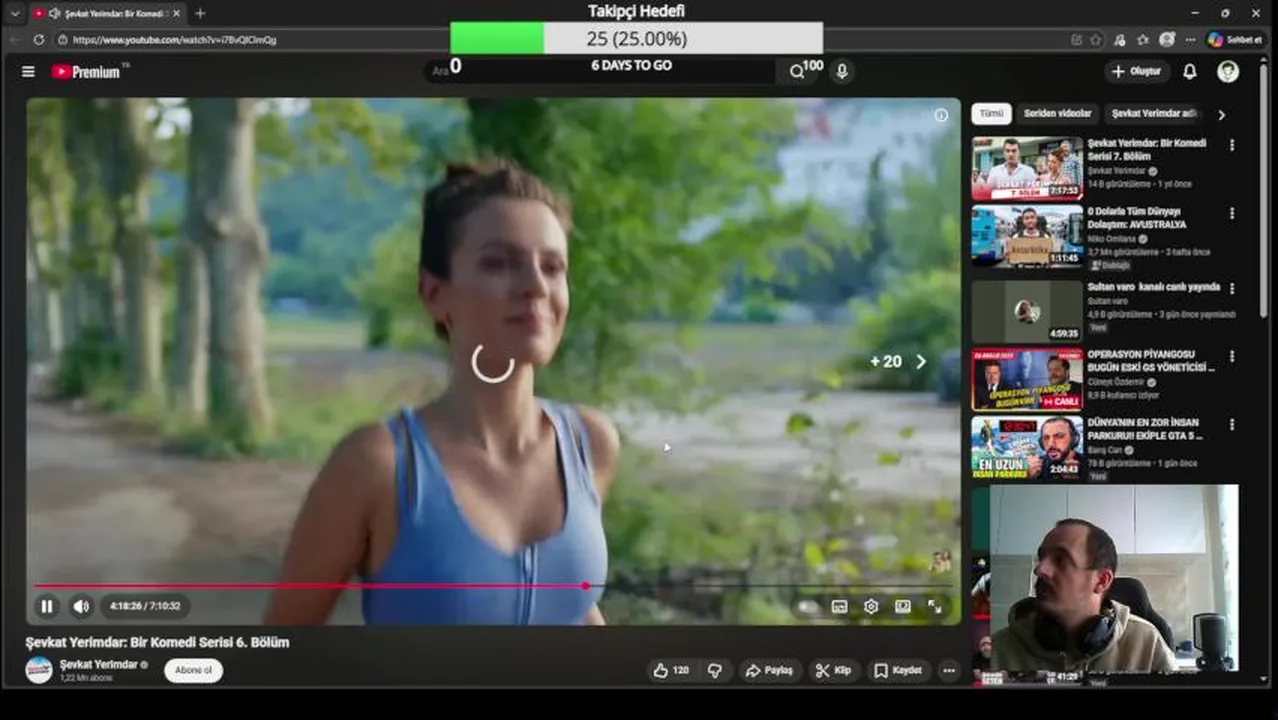Subscribe using the Abone ol button
The height and width of the screenshot is (720, 1278).
click(x=193, y=670)
